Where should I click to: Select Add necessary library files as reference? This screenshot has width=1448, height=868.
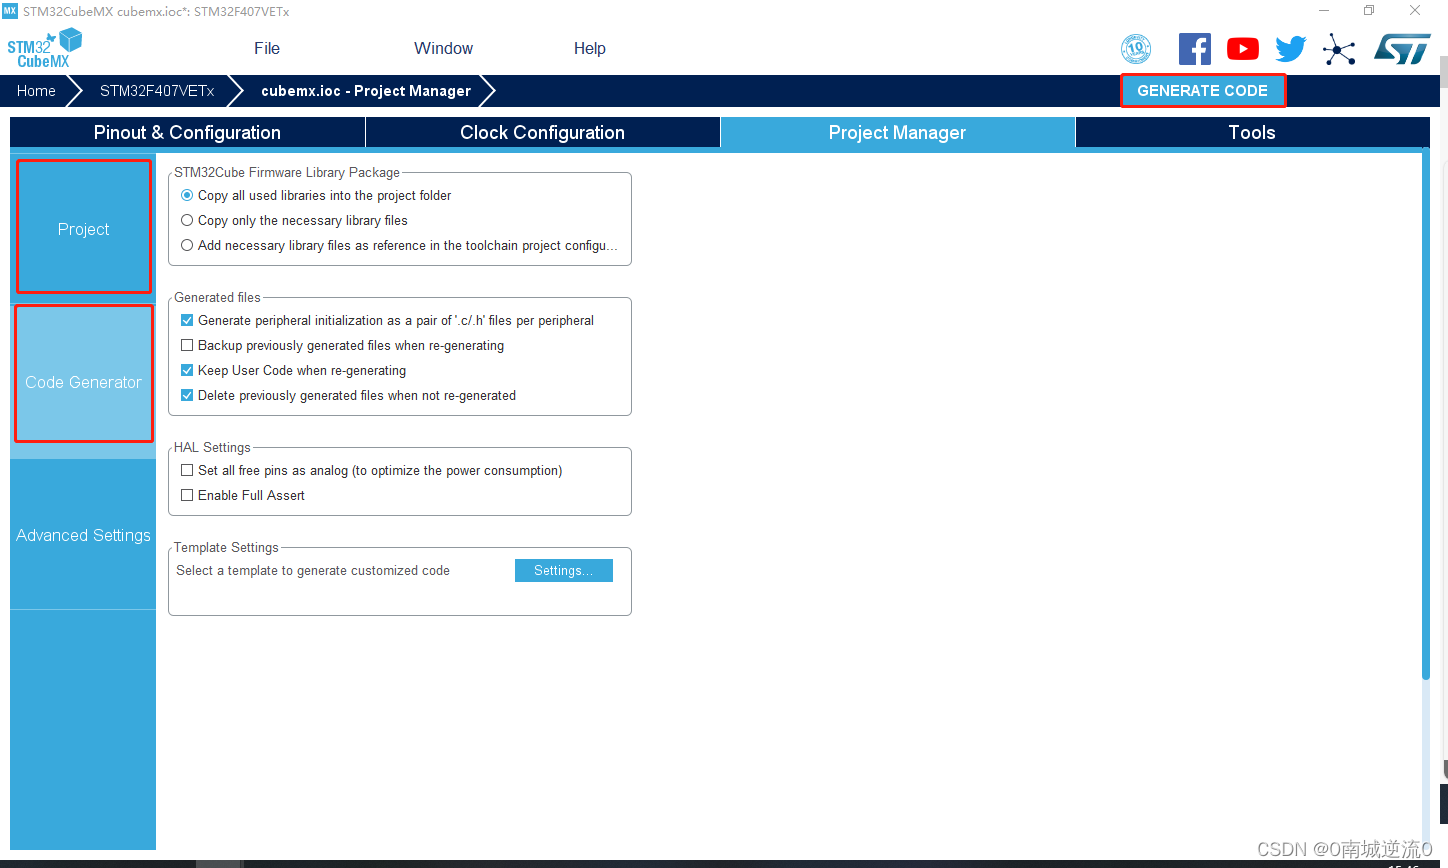click(x=187, y=245)
